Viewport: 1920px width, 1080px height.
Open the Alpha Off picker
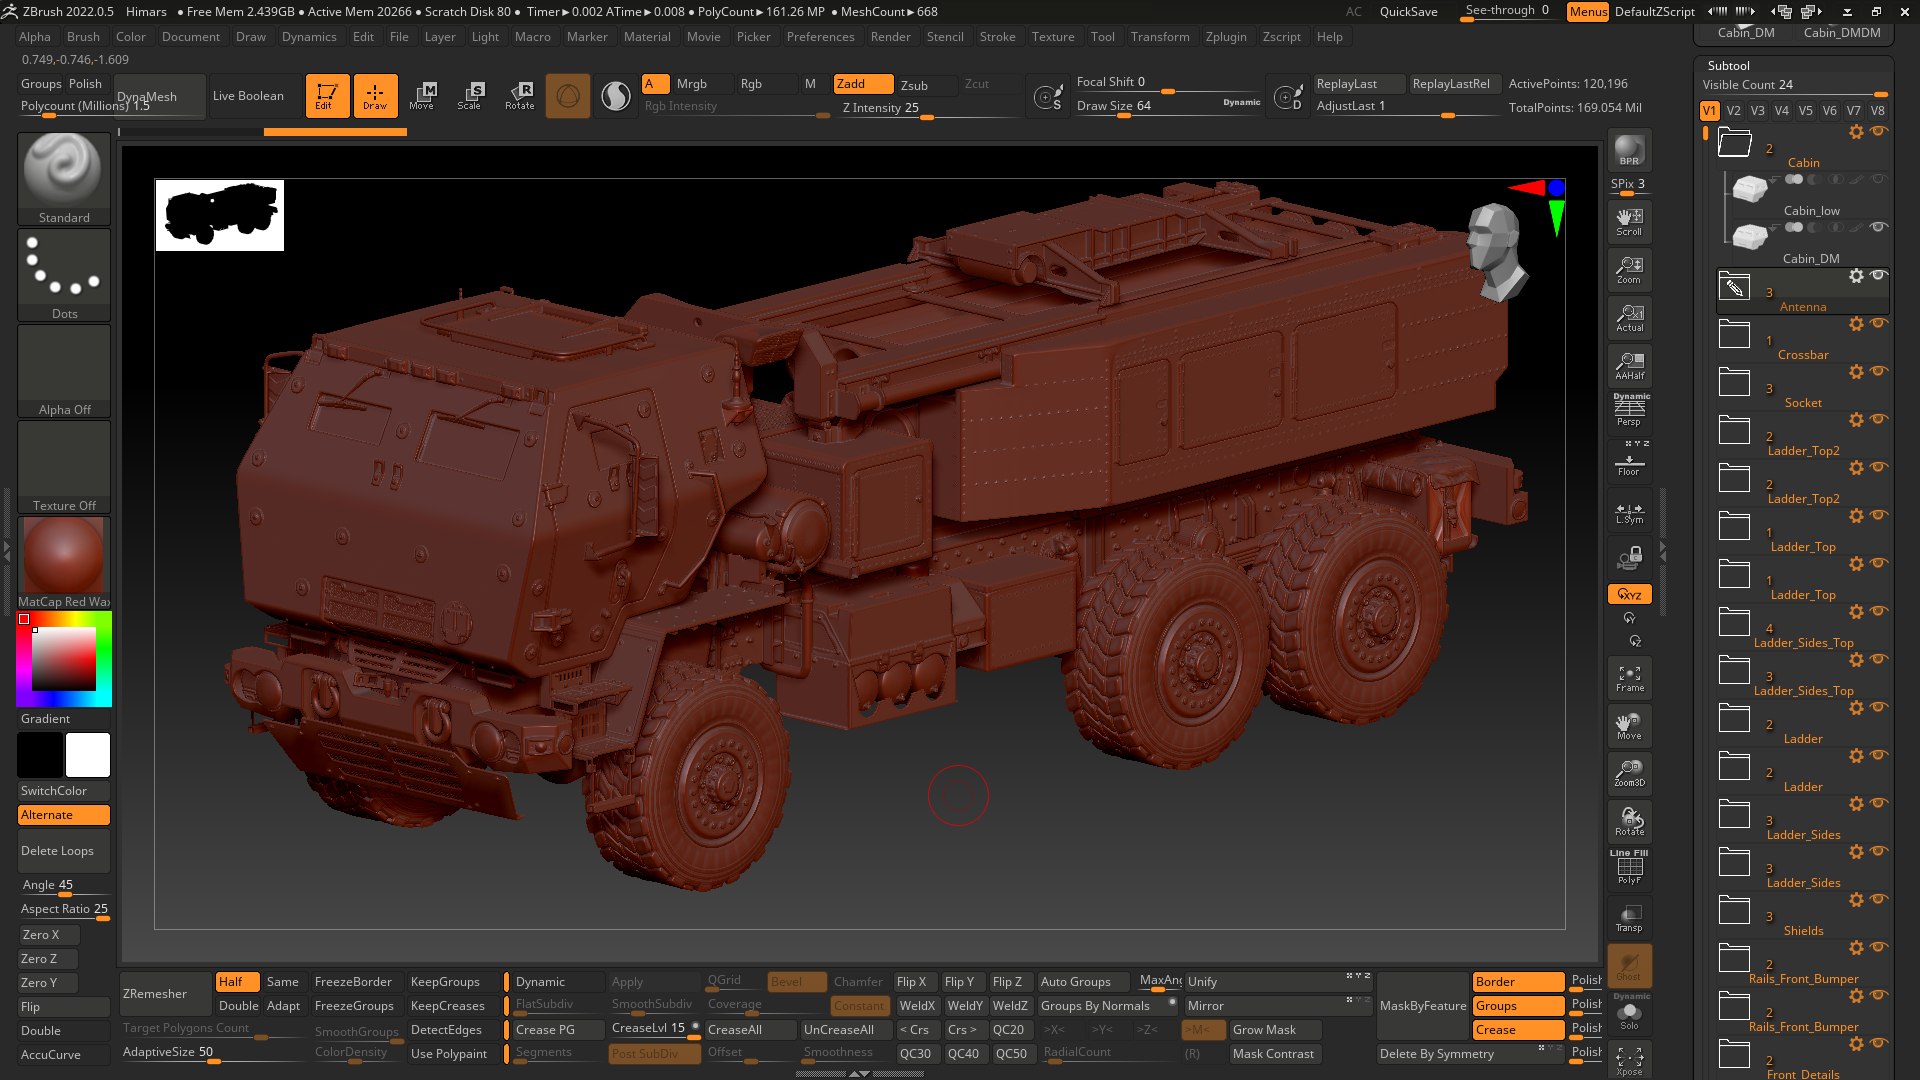(64, 371)
